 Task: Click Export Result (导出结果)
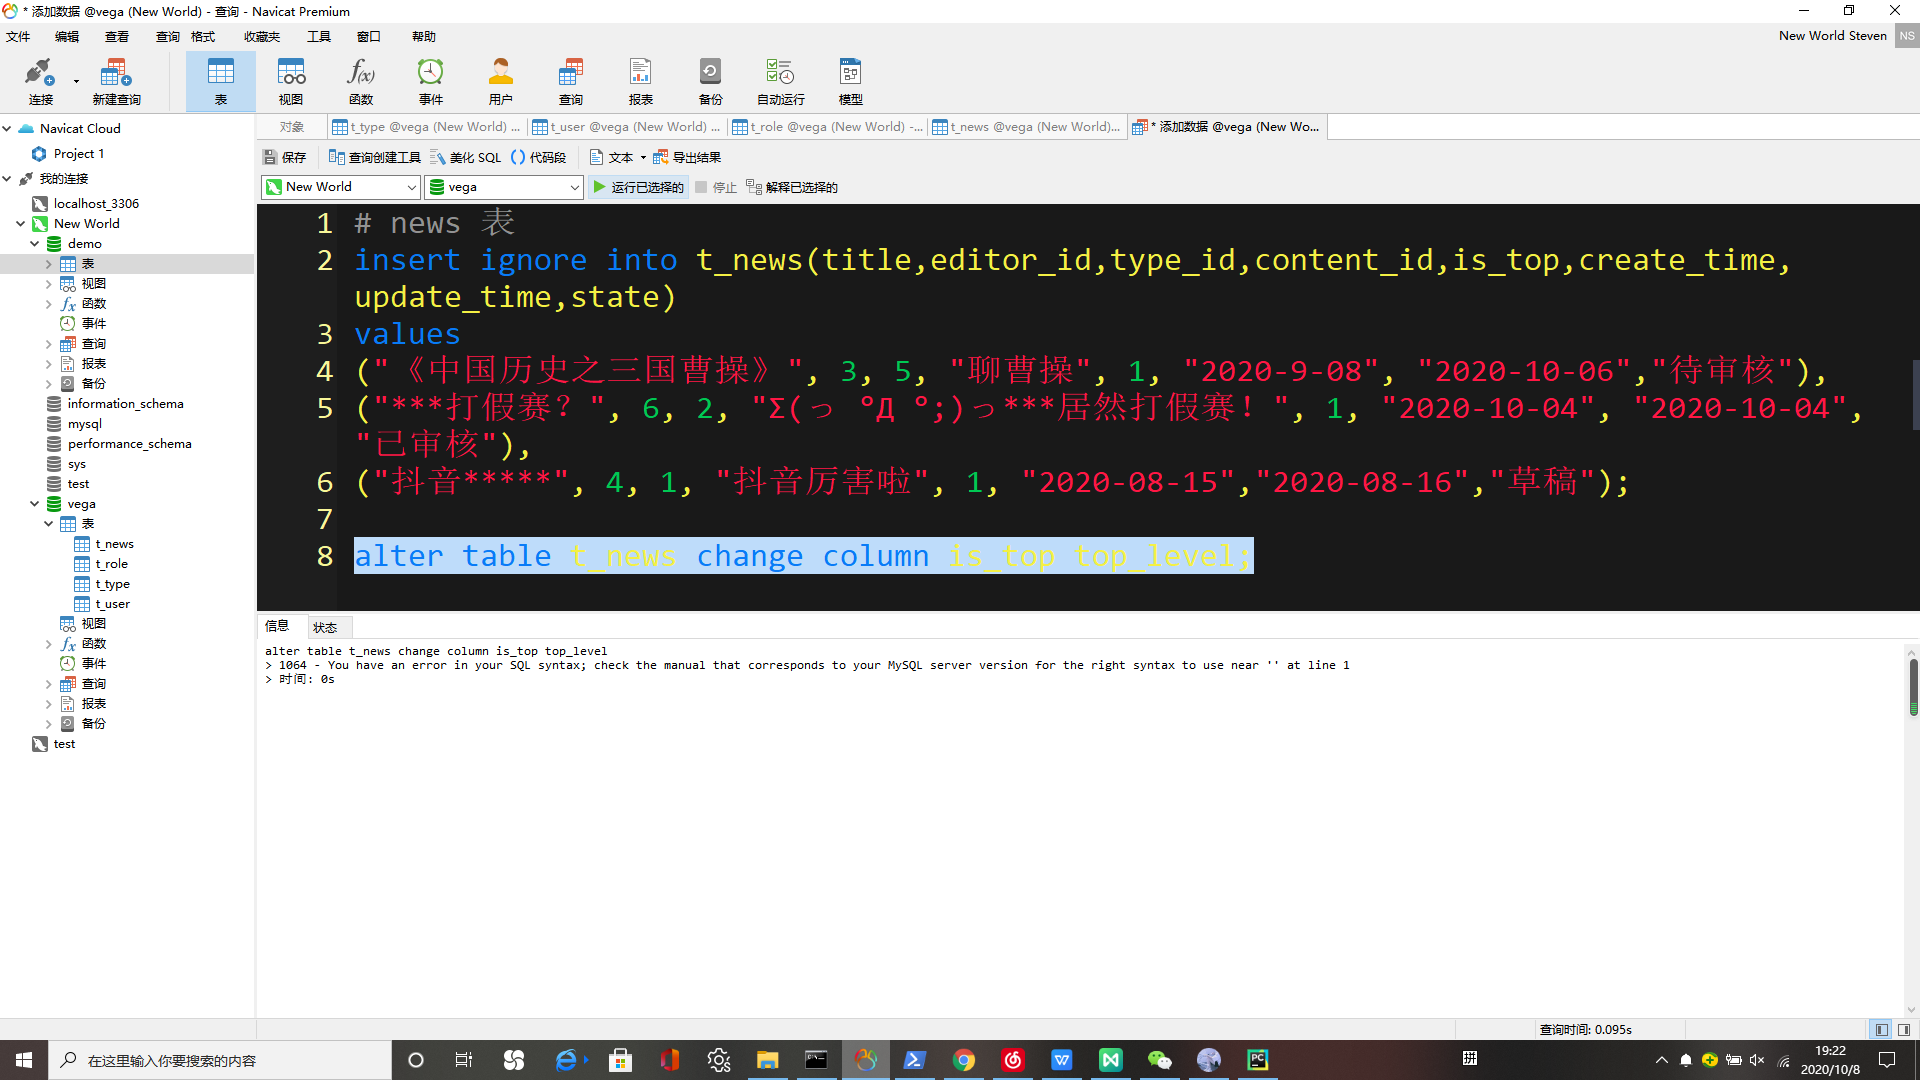[x=687, y=157]
